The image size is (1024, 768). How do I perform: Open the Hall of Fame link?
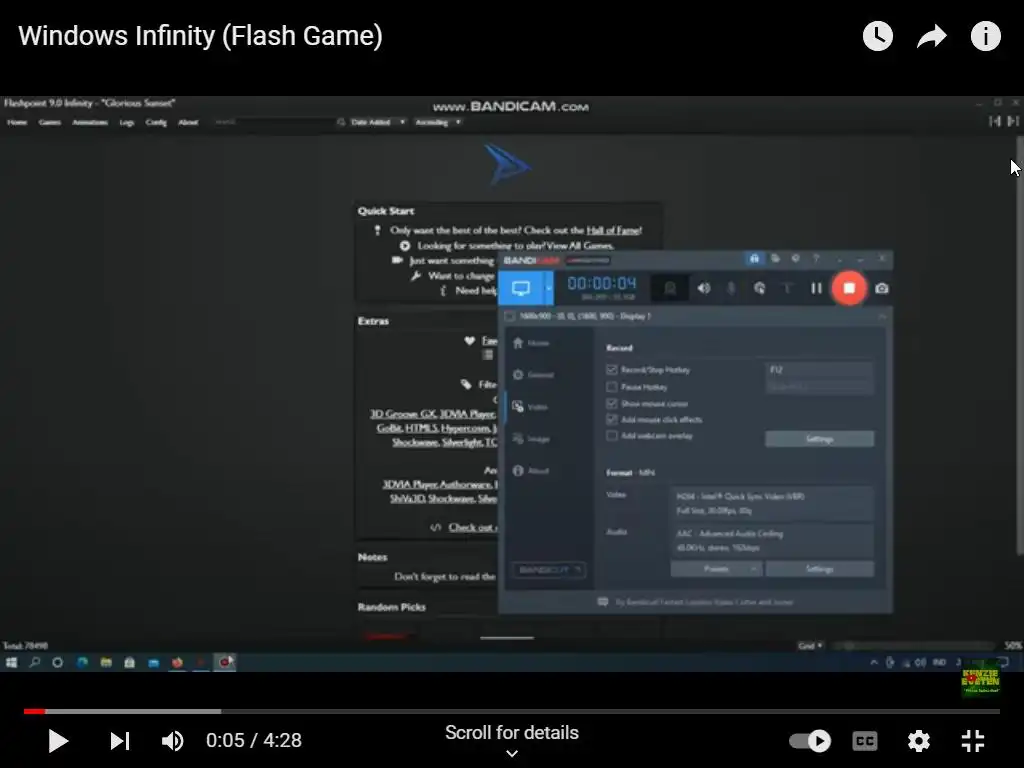click(614, 230)
